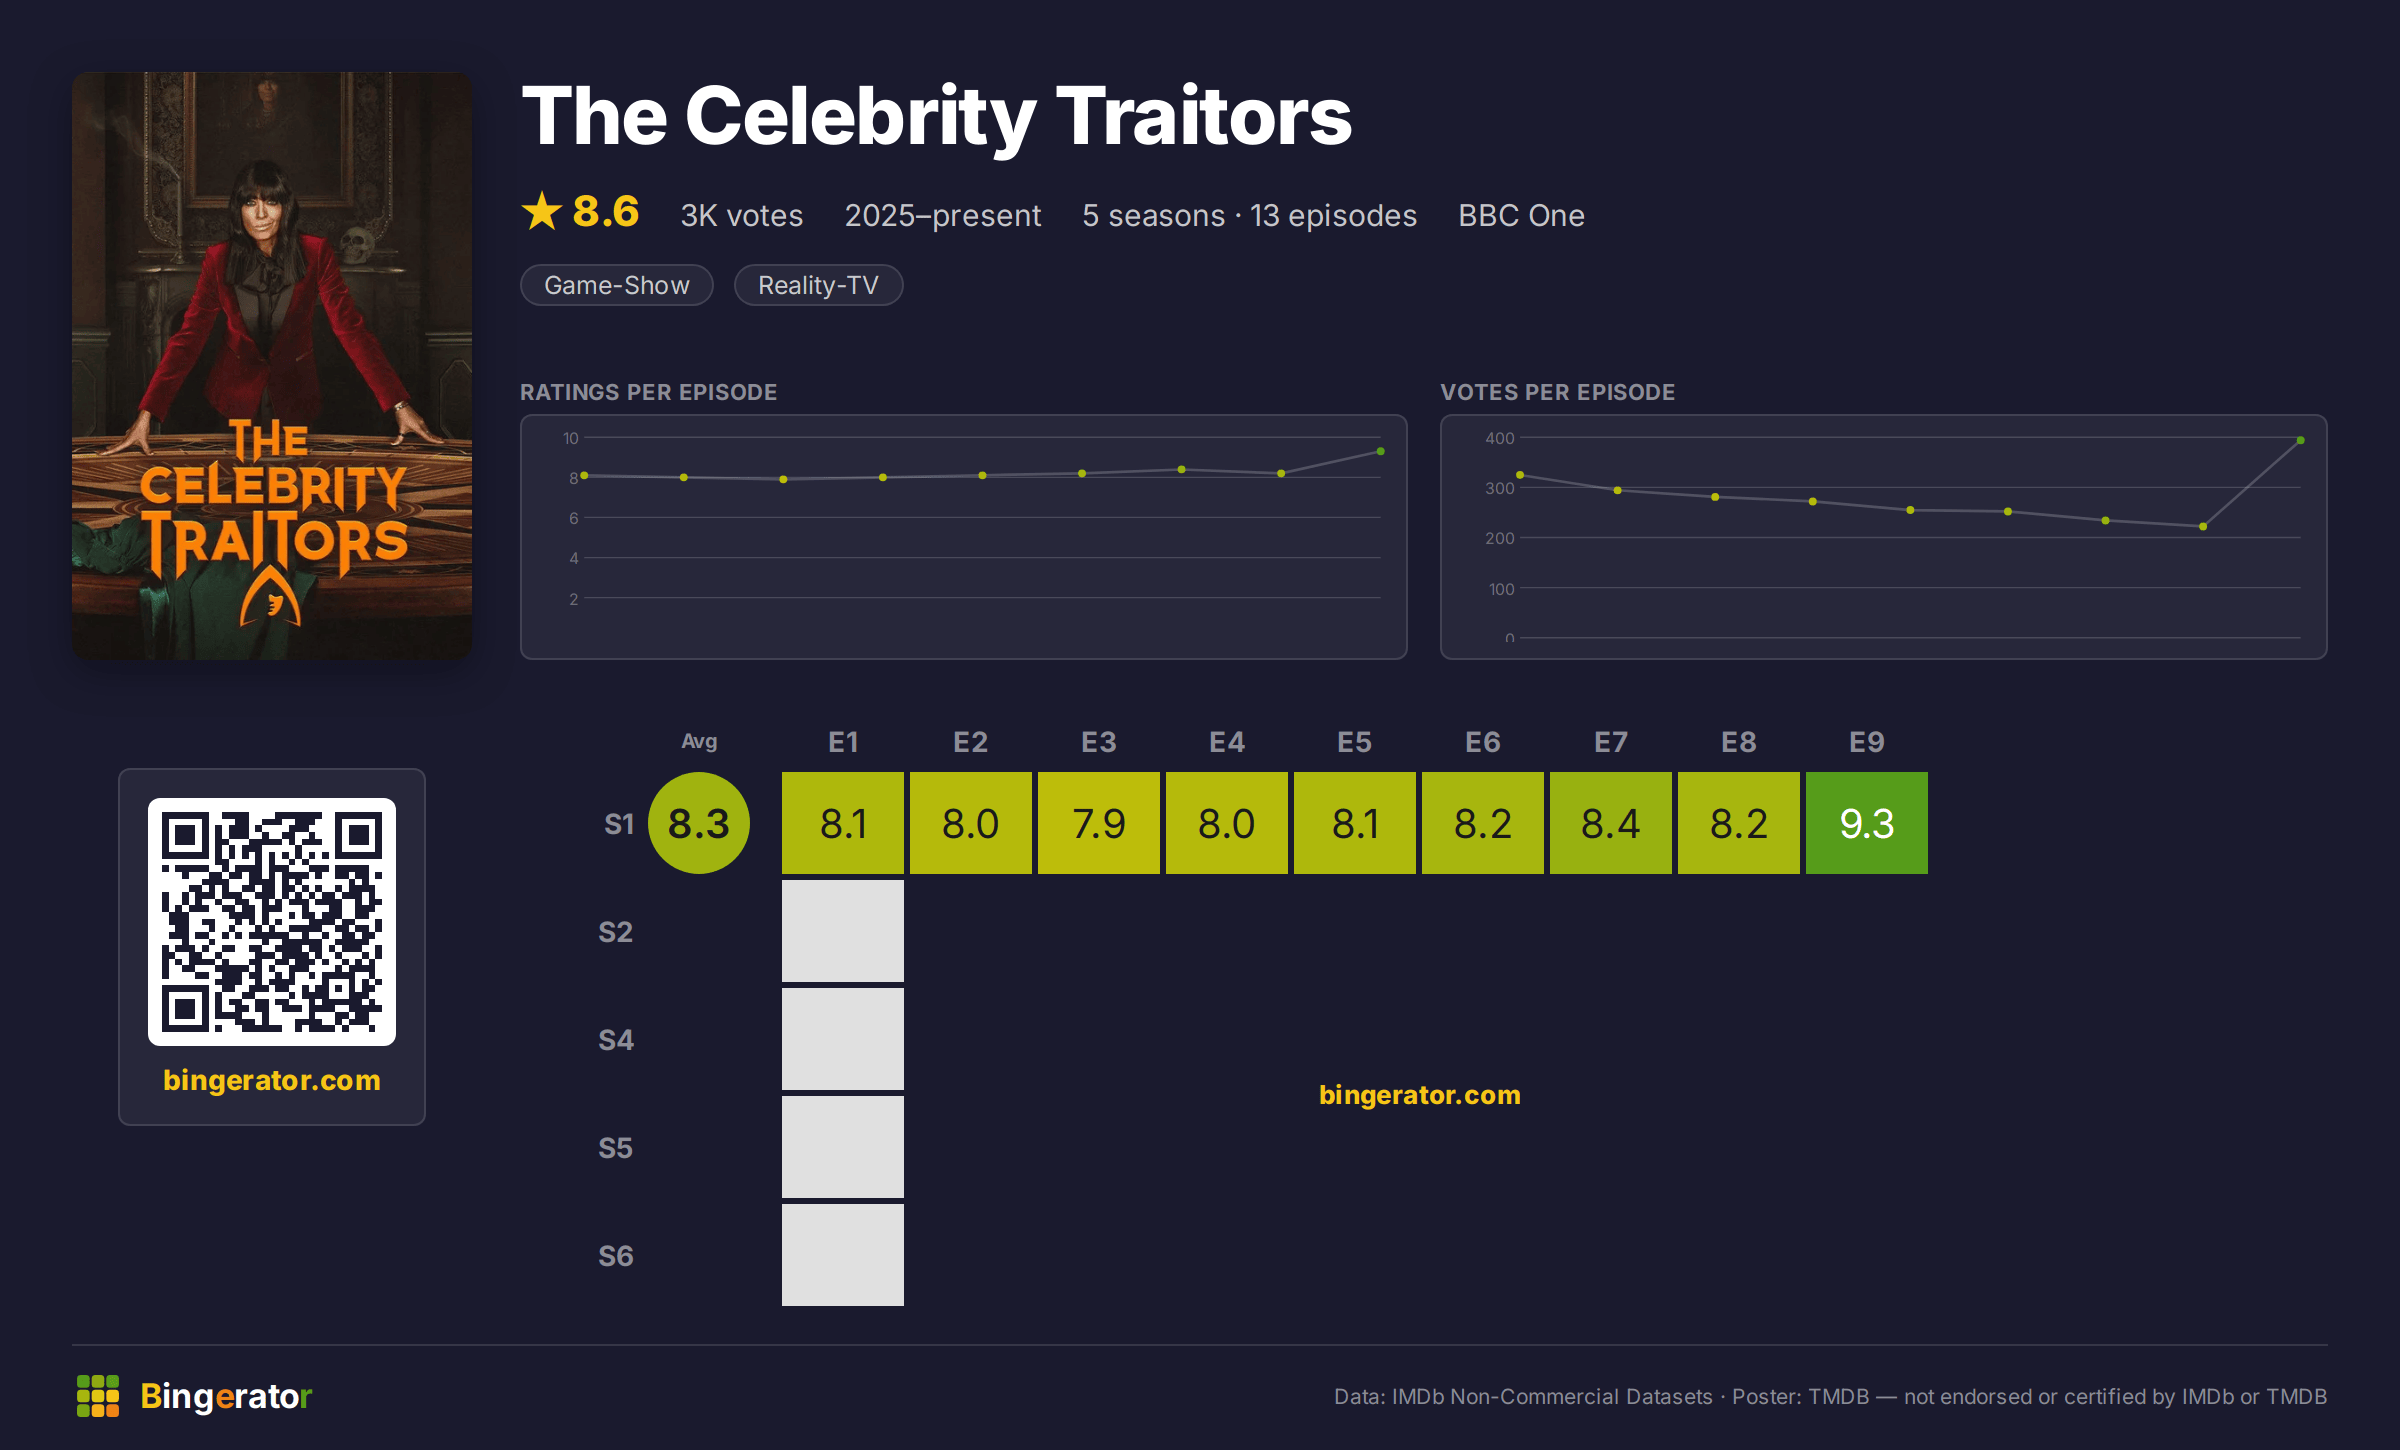The image size is (2400, 1452).
Task: Click last point in ratings chart
Action: [x=1381, y=451]
